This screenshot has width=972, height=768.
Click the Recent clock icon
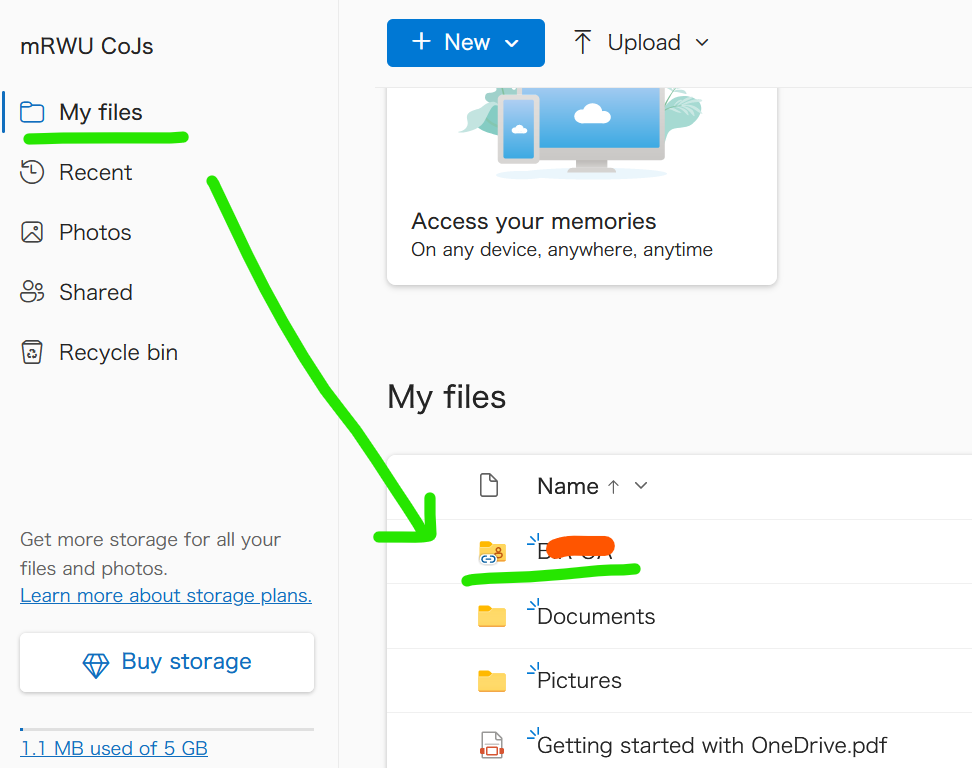pyautogui.click(x=32, y=172)
